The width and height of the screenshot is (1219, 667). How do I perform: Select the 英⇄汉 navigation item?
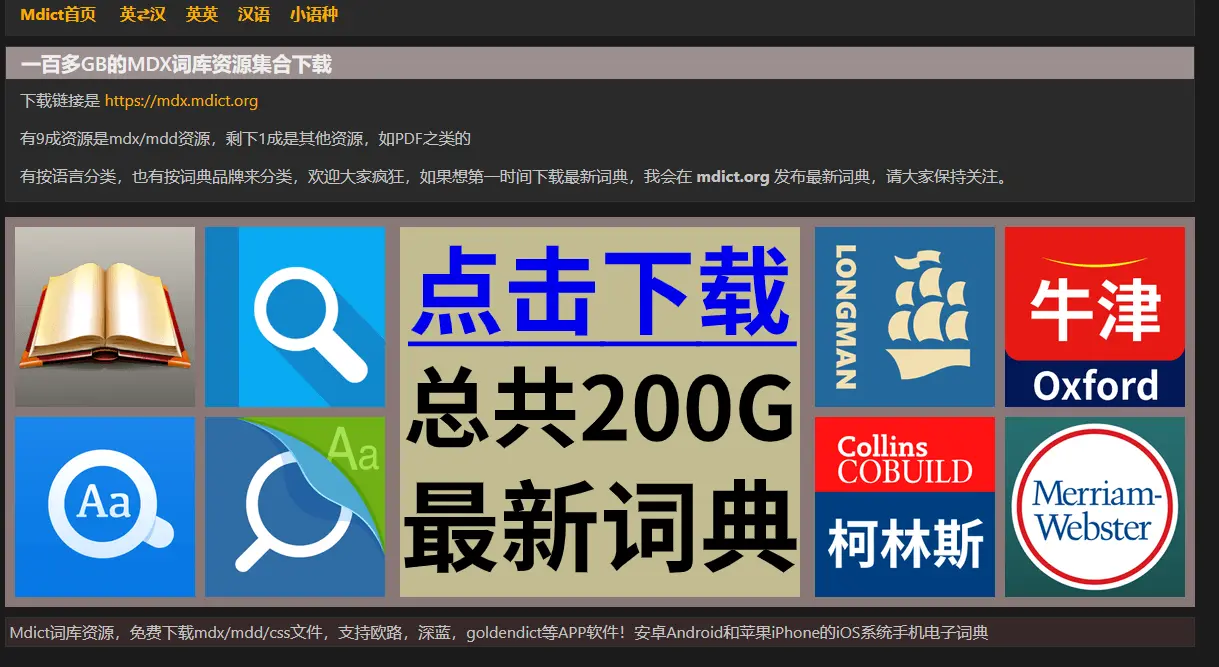(143, 14)
